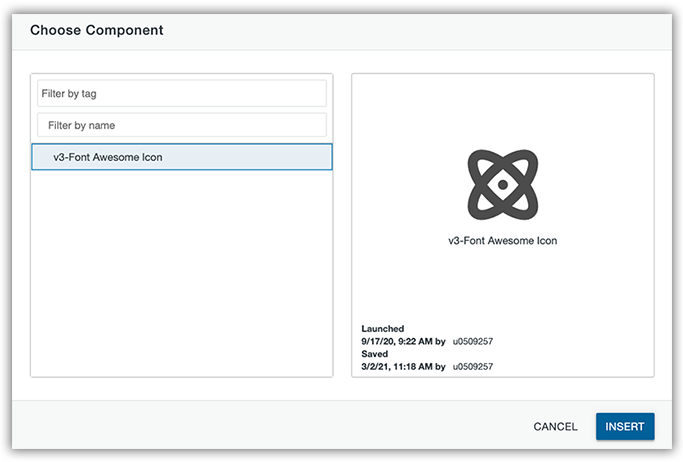Image resolution: width=683 pixels, height=462 pixels.
Task: Click the Saved label
Action: point(375,354)
